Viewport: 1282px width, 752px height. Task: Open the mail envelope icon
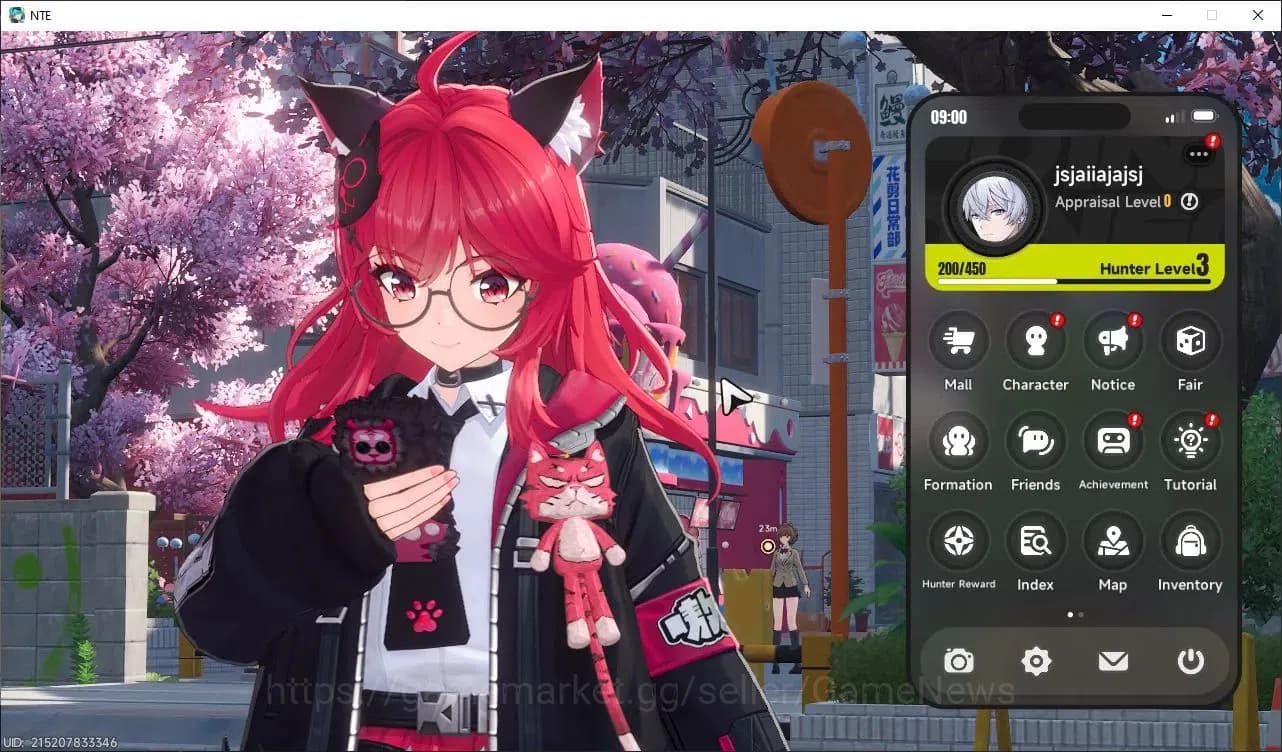1113,661
